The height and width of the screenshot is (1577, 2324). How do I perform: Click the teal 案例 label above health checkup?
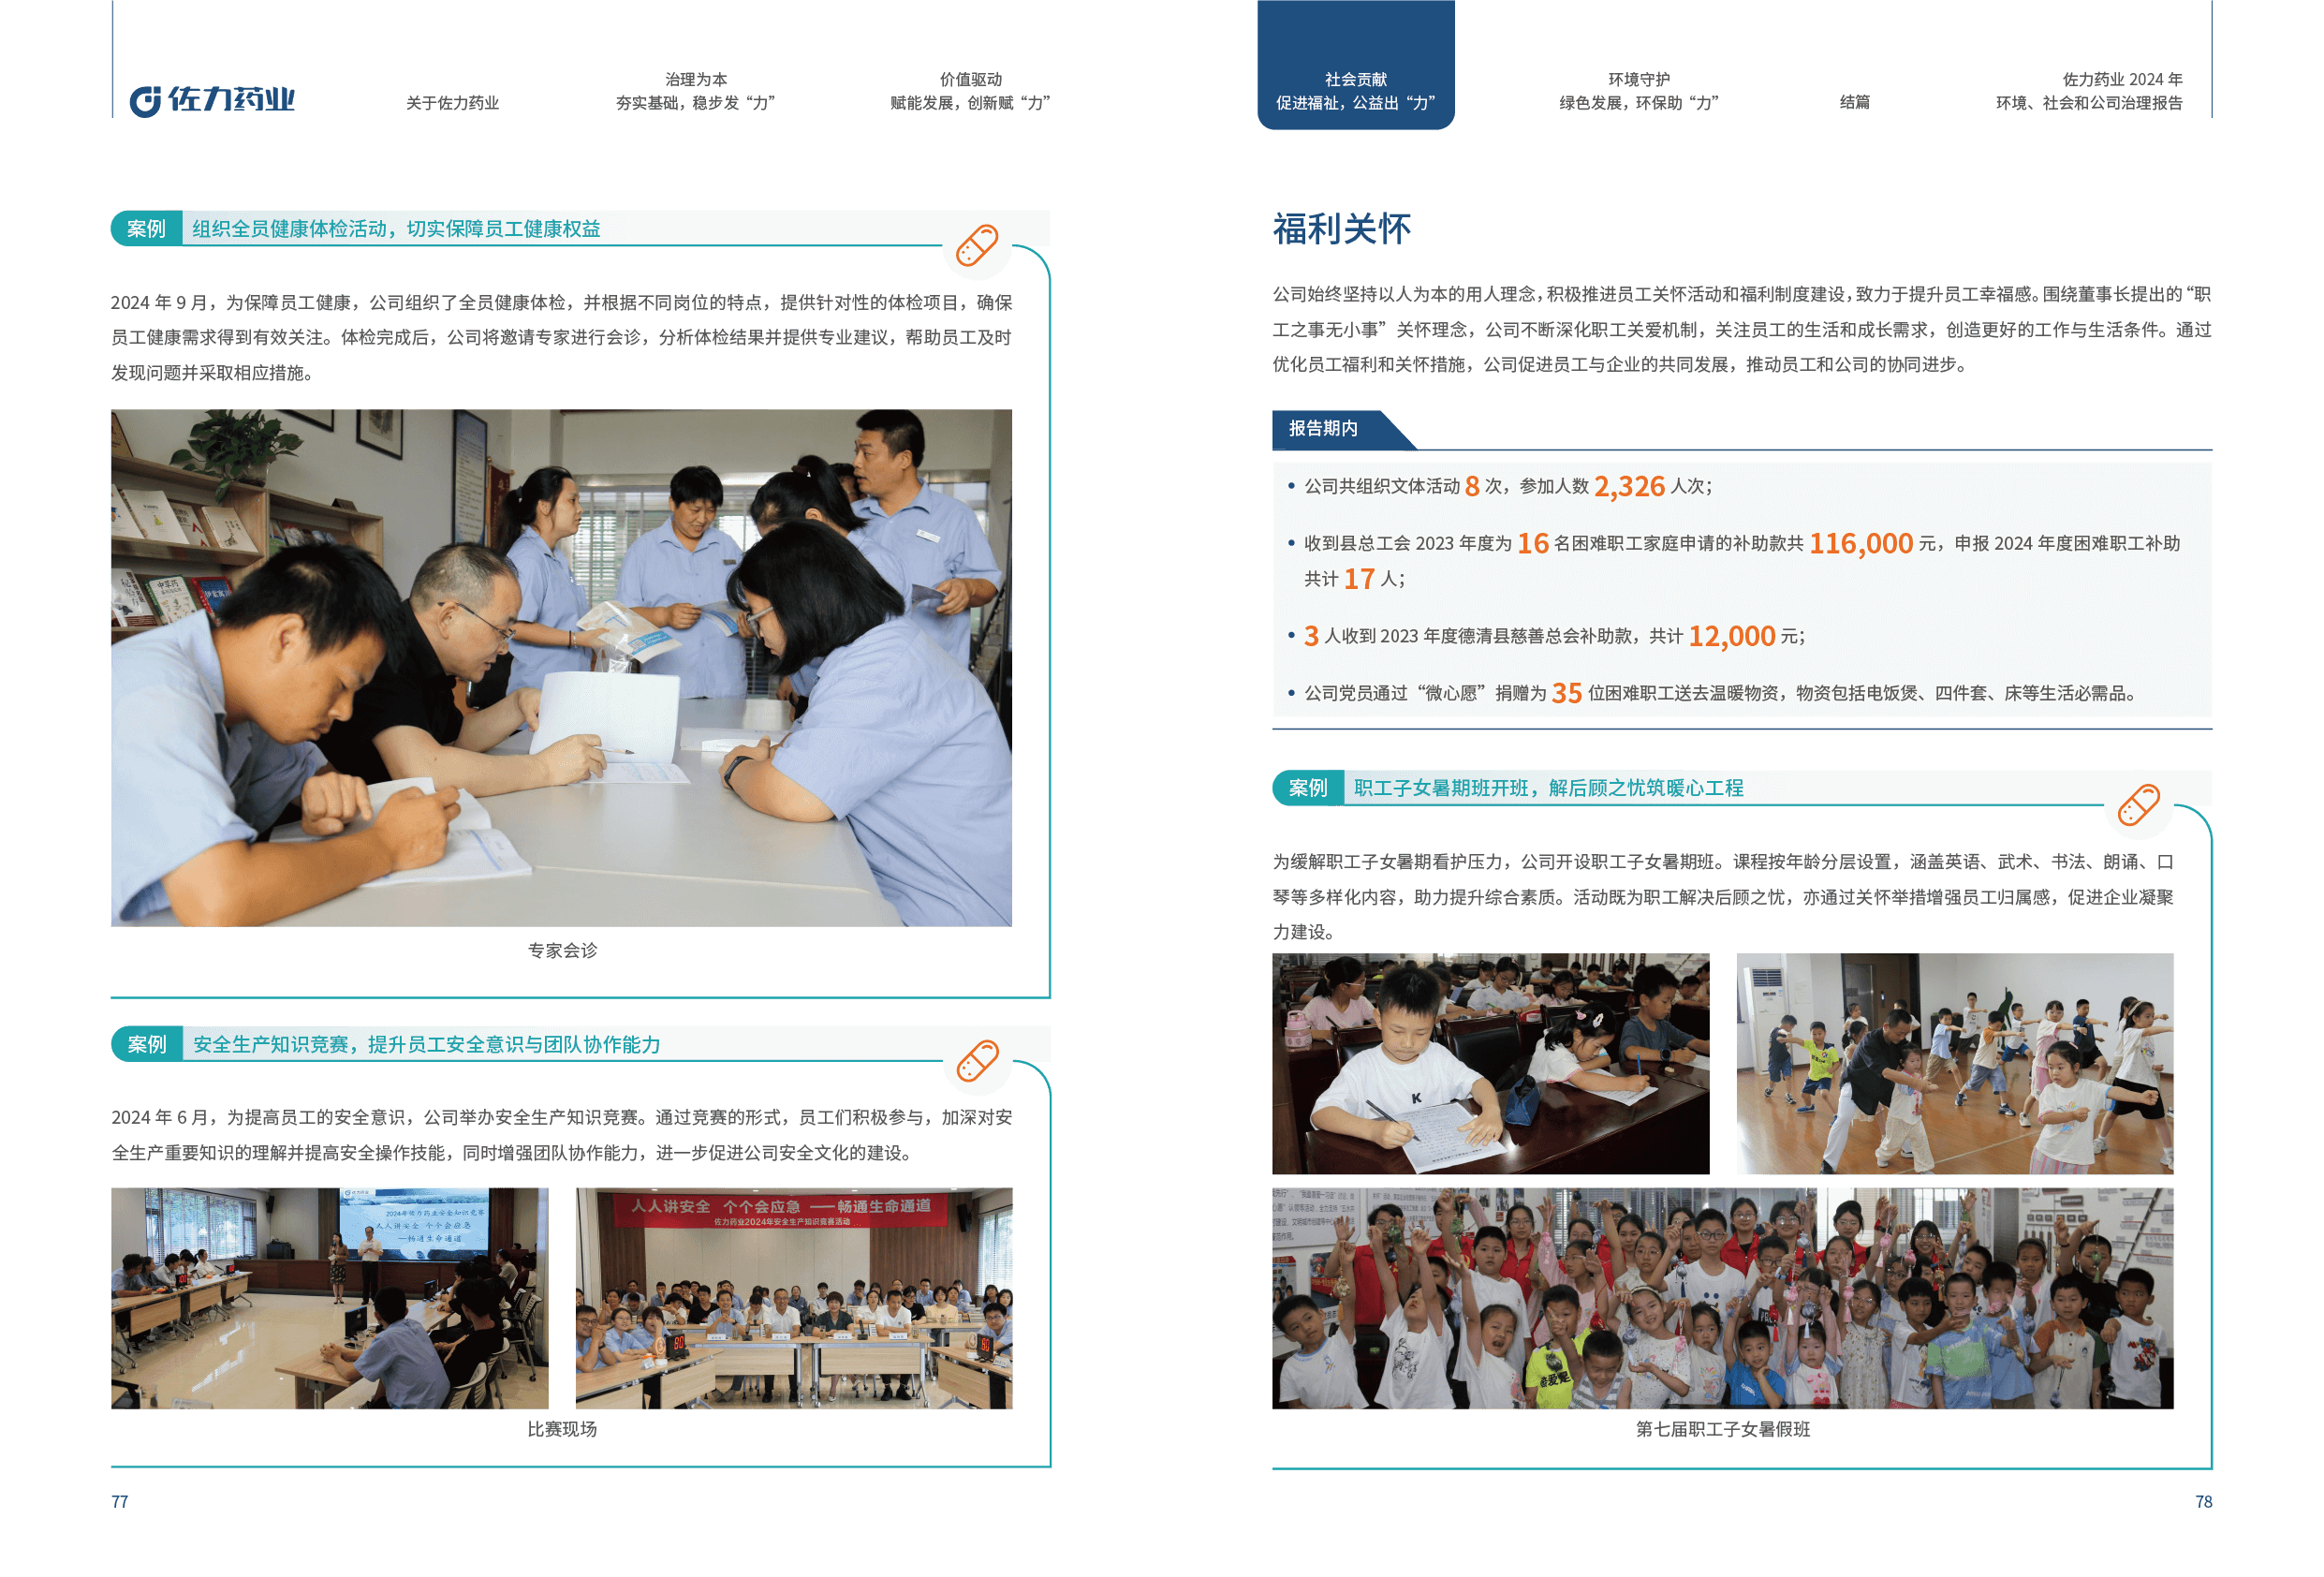click(x=146, y=229)
